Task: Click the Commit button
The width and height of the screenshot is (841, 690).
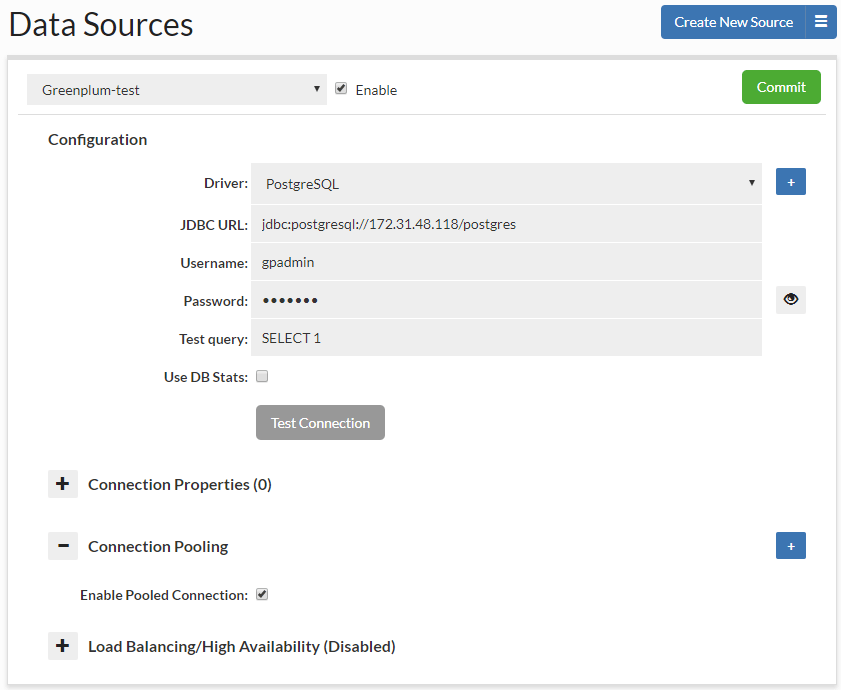Action: [781, 87]
